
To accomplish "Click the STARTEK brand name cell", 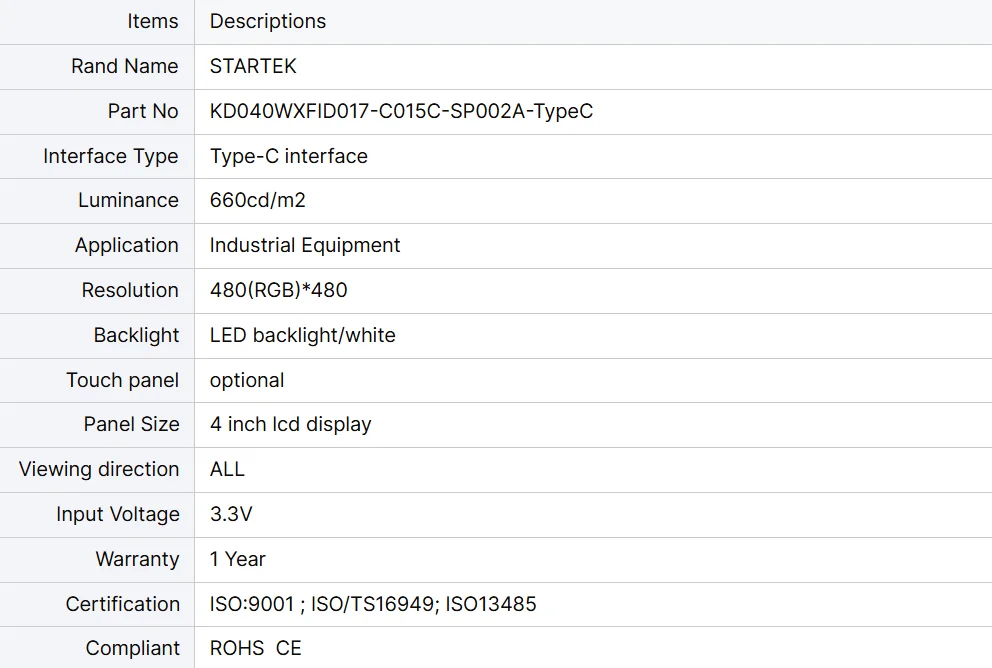I will tap(253, 67).
